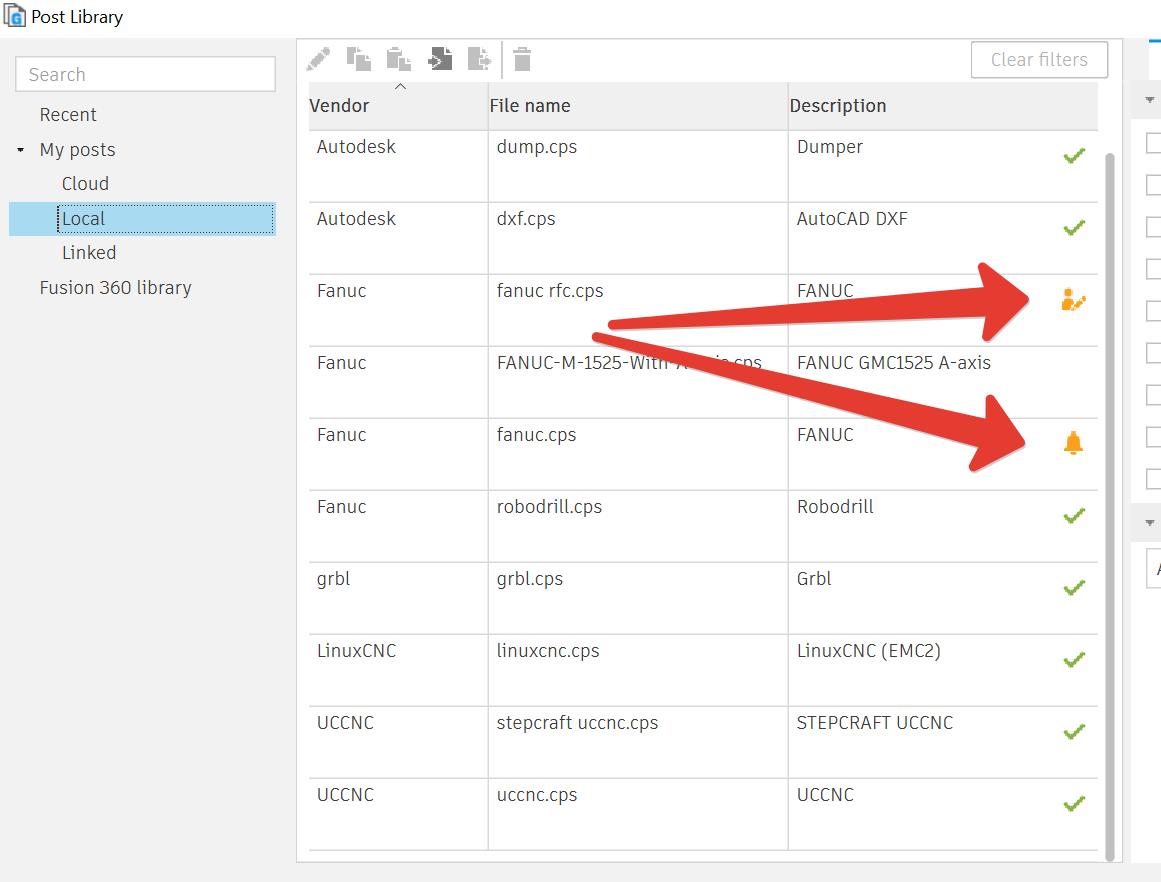Collapse the top filter section arrow

tap(1150, 100)
